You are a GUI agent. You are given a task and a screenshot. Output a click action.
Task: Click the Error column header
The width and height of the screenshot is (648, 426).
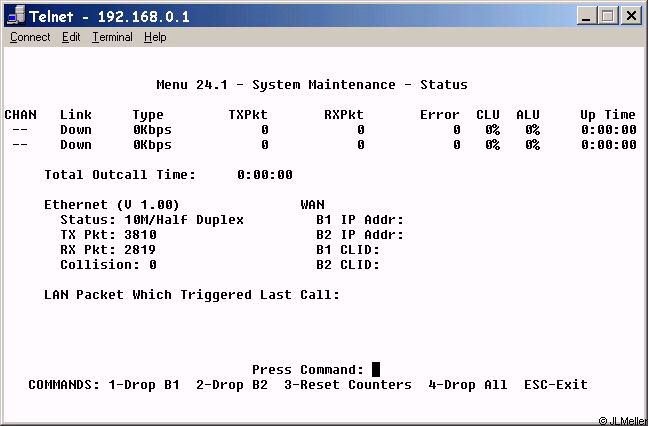pyautogui.click(x=440, y=115)
